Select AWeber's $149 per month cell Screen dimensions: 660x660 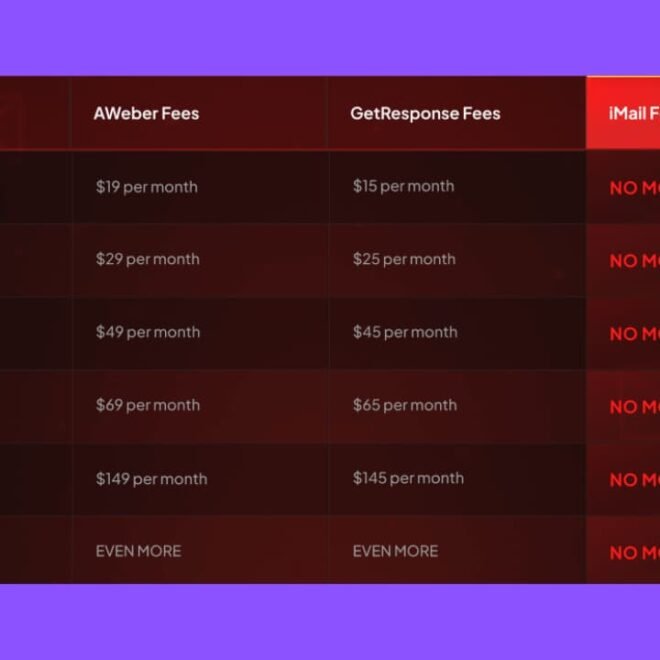151,479
